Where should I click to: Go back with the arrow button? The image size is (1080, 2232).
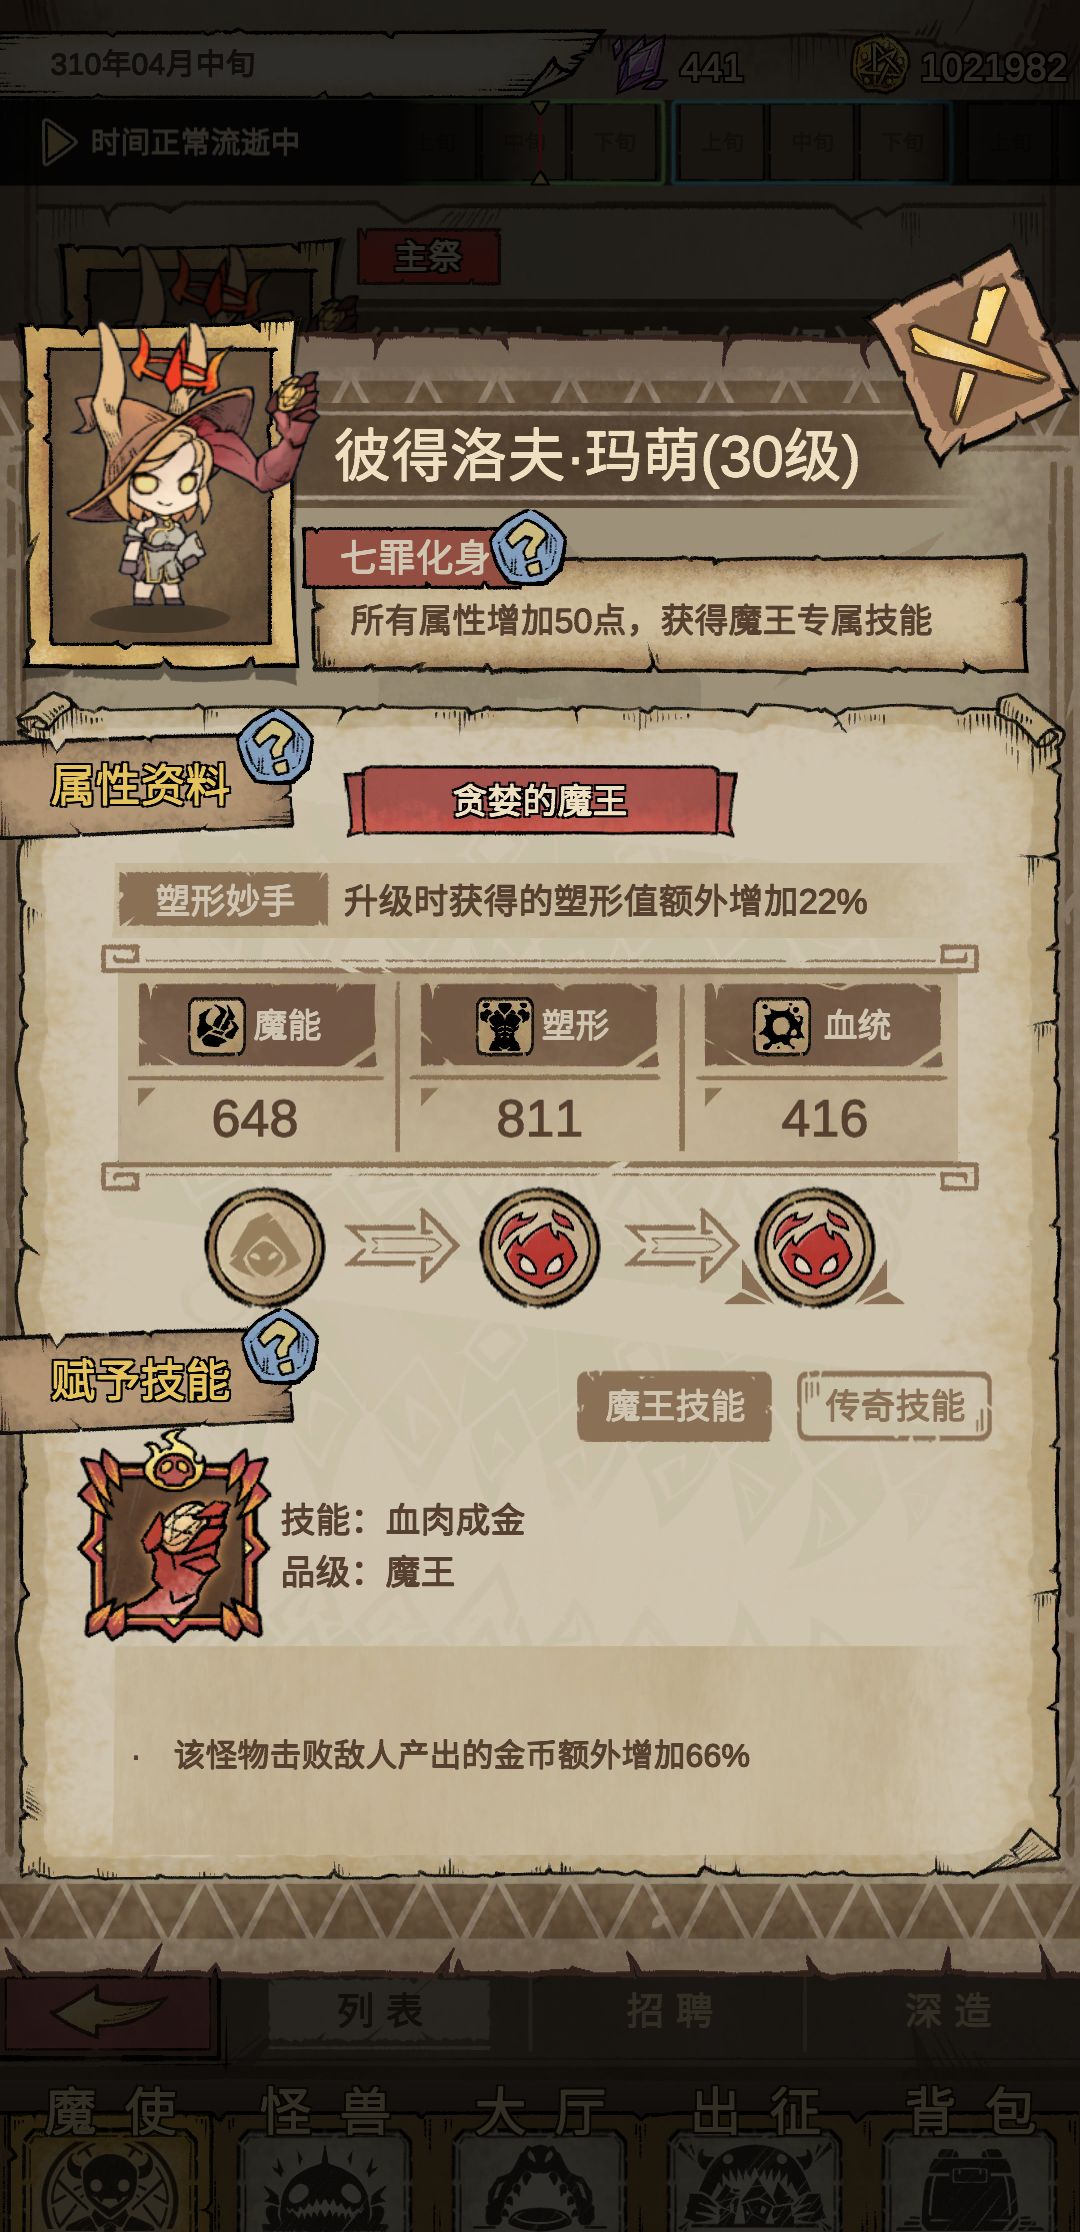[108, 2012]
